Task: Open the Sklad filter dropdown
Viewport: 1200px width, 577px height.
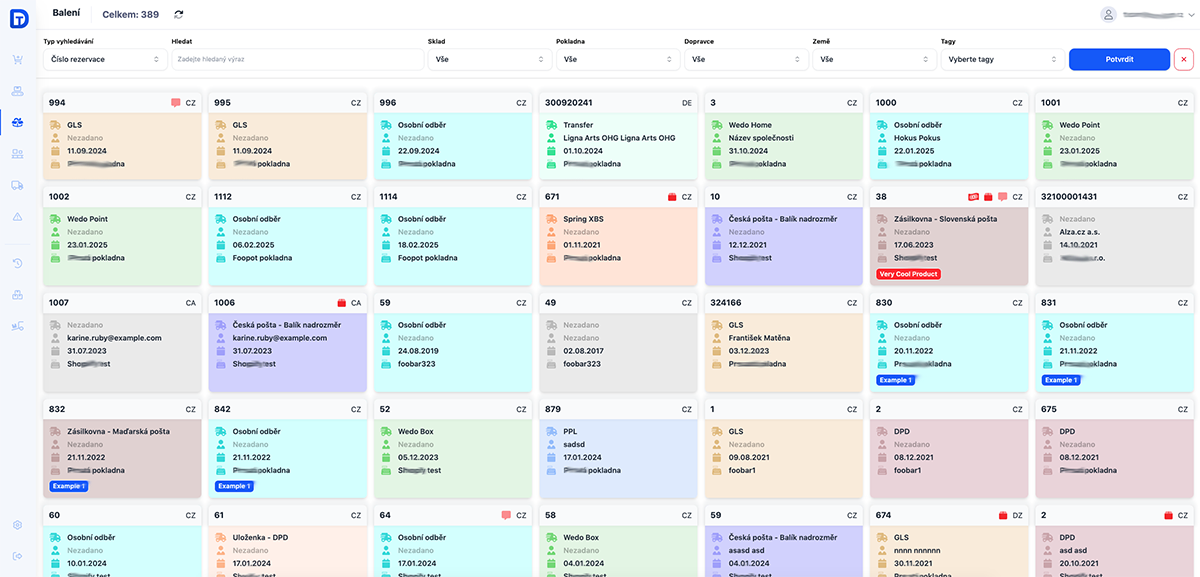Action: (489, 59)
